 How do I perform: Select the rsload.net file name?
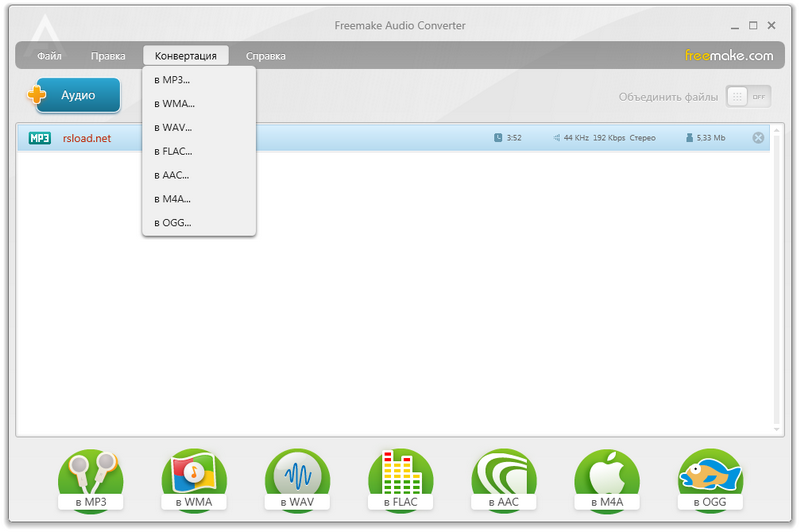87,138
